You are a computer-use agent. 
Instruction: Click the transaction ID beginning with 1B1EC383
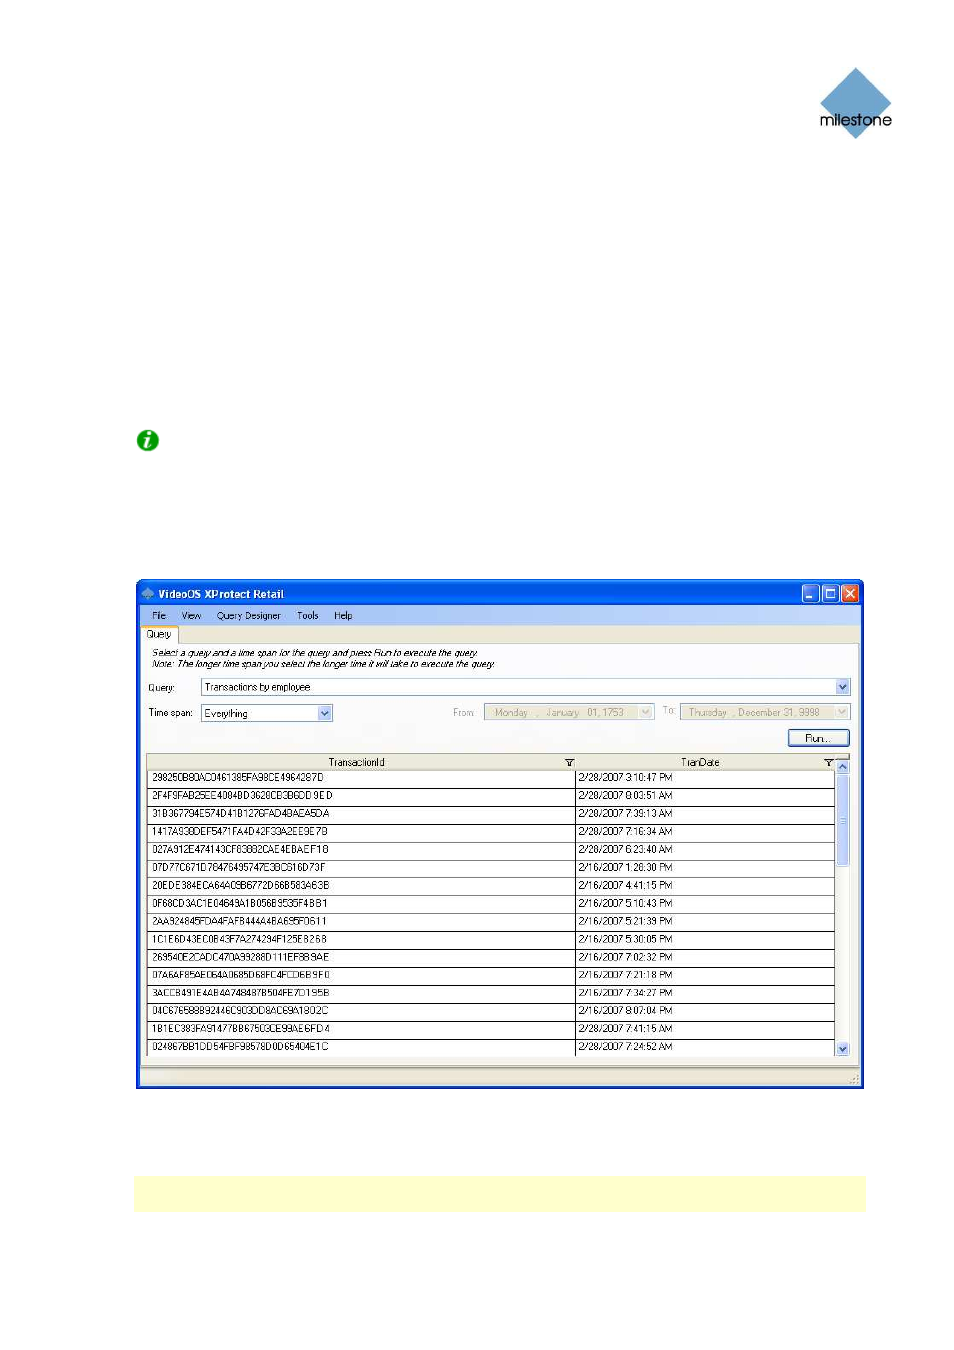pos(241,1029)
